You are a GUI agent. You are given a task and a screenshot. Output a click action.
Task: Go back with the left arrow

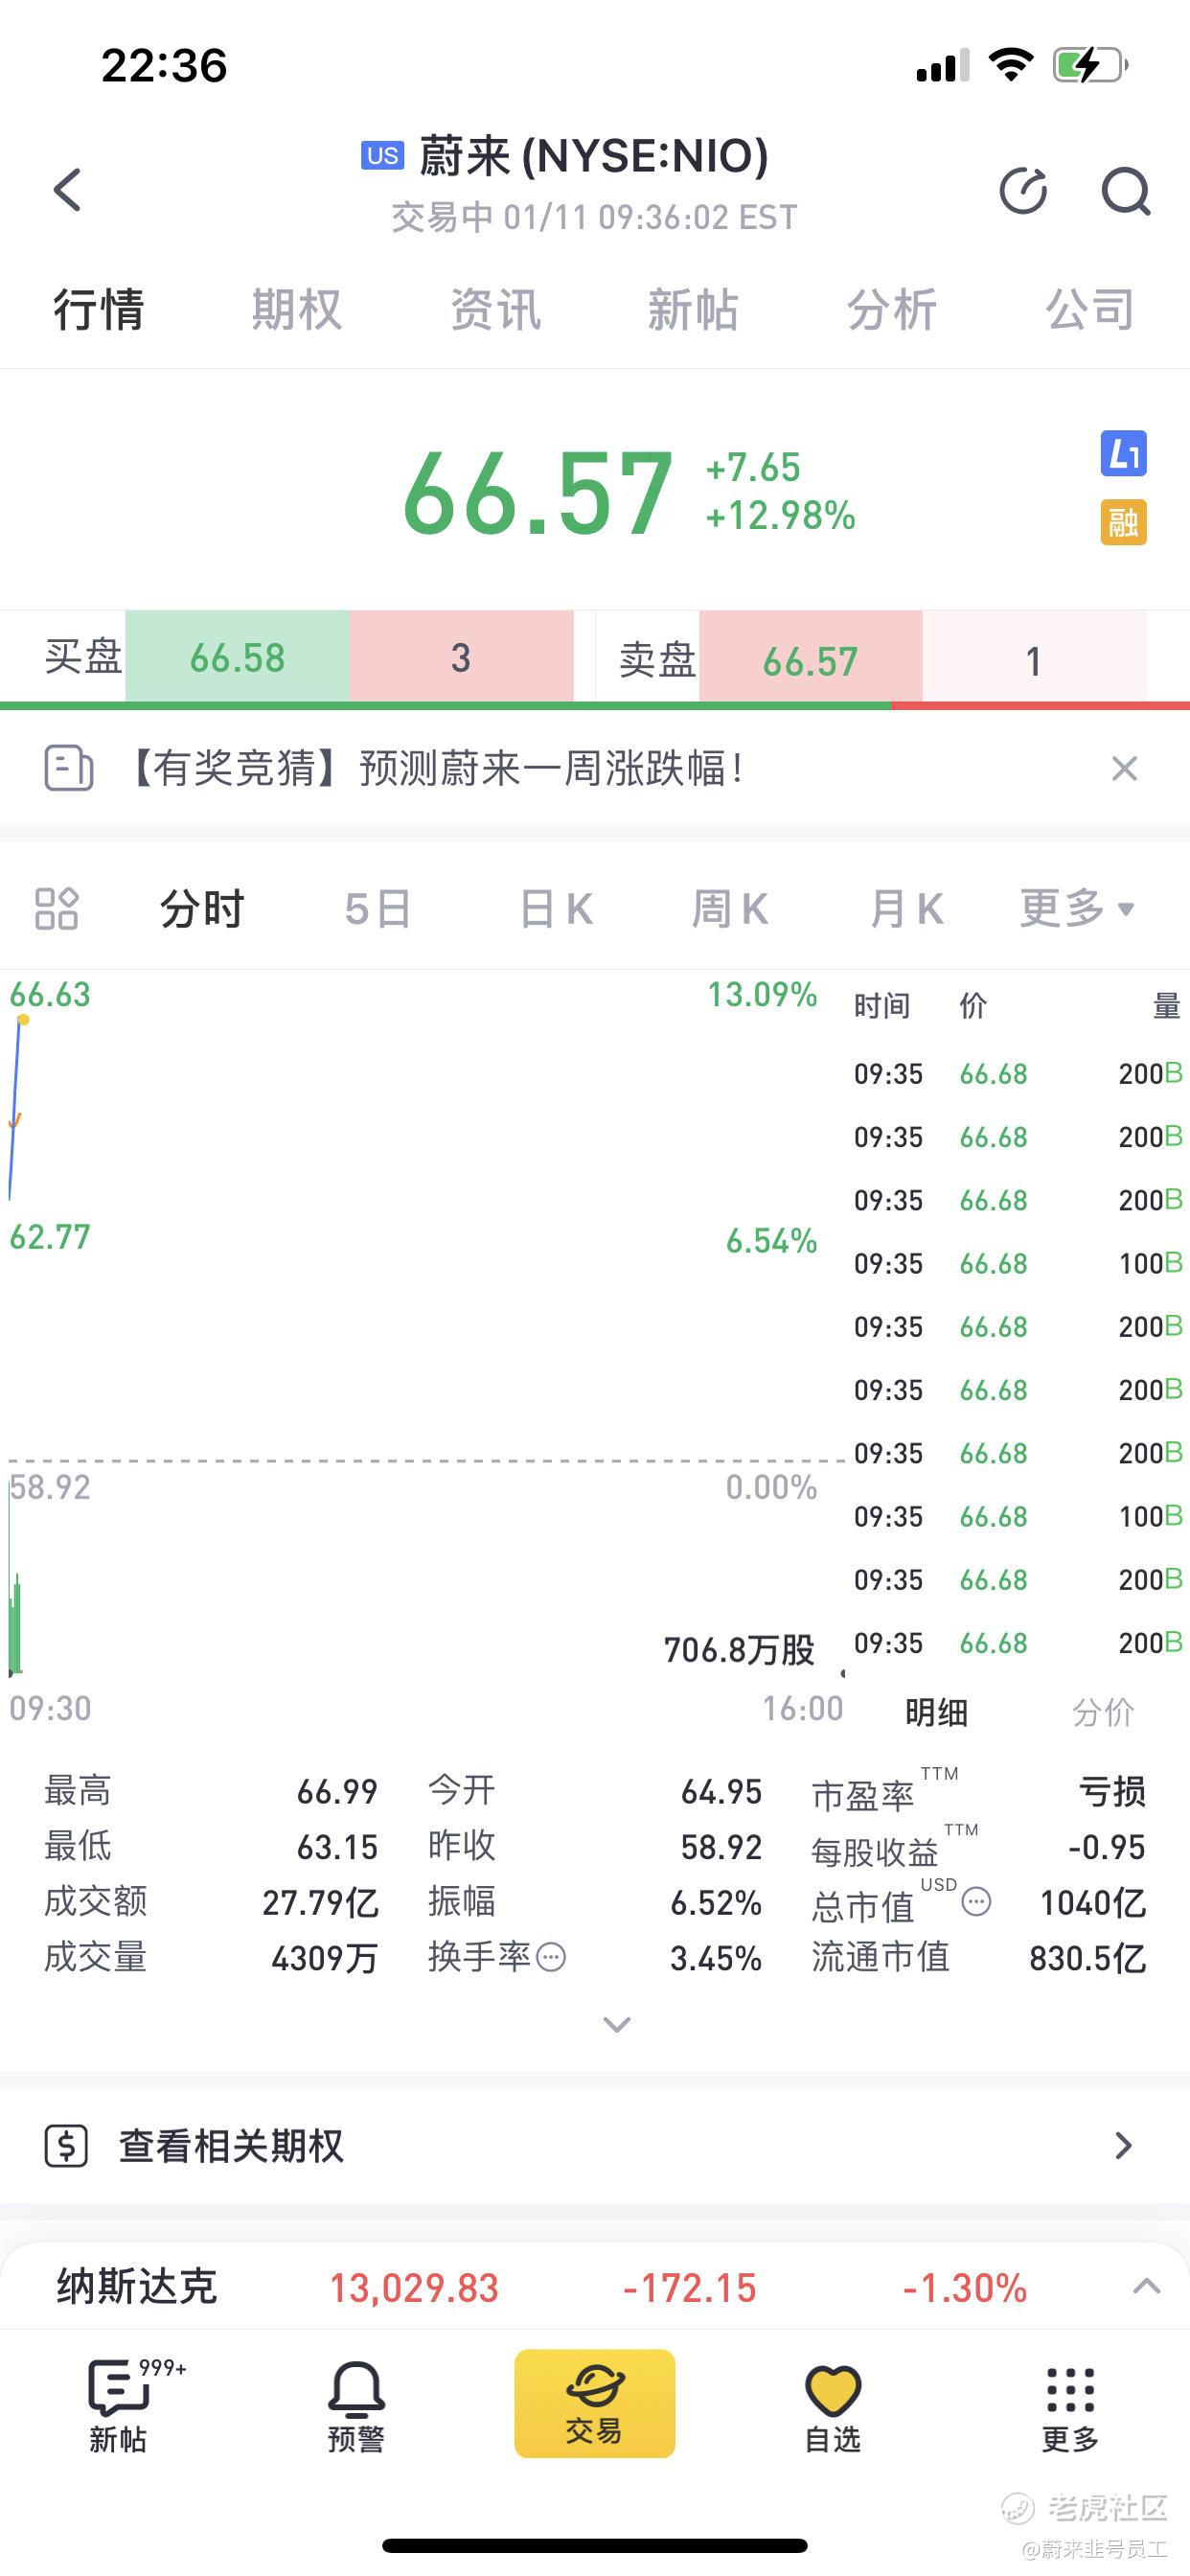click(x=67, y=189)
